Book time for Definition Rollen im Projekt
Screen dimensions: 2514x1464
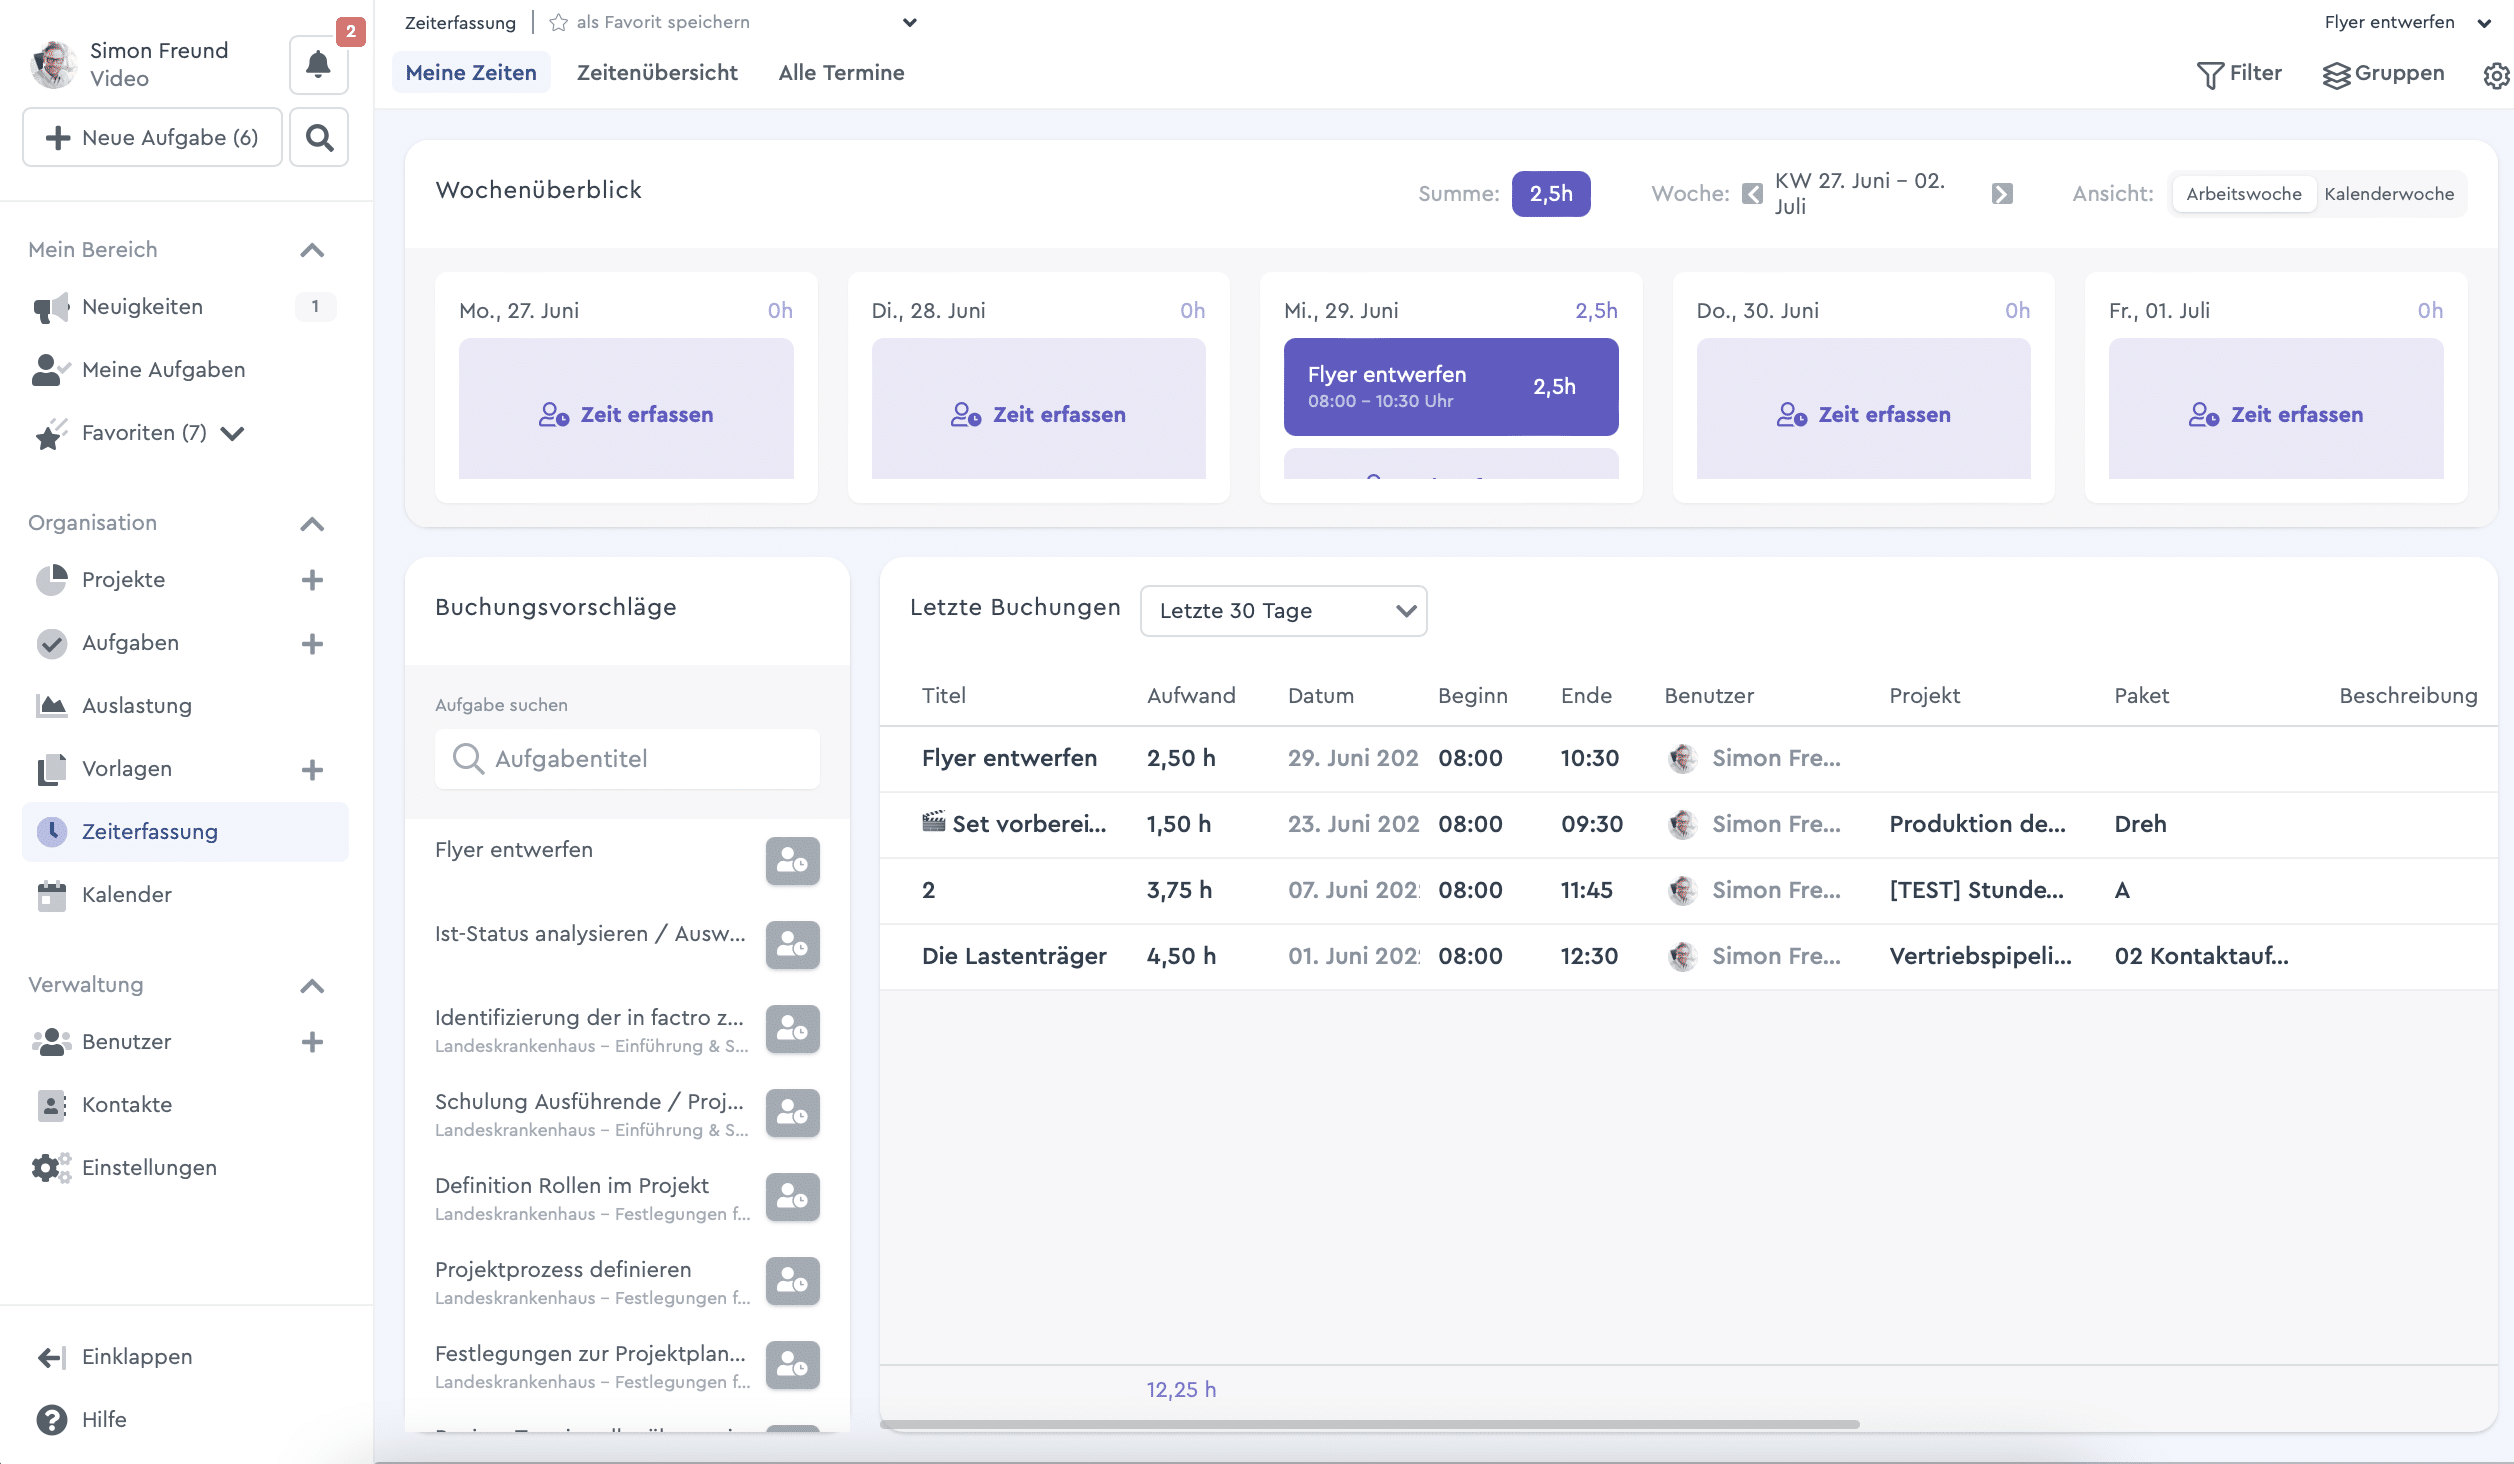click(792, 1197)
